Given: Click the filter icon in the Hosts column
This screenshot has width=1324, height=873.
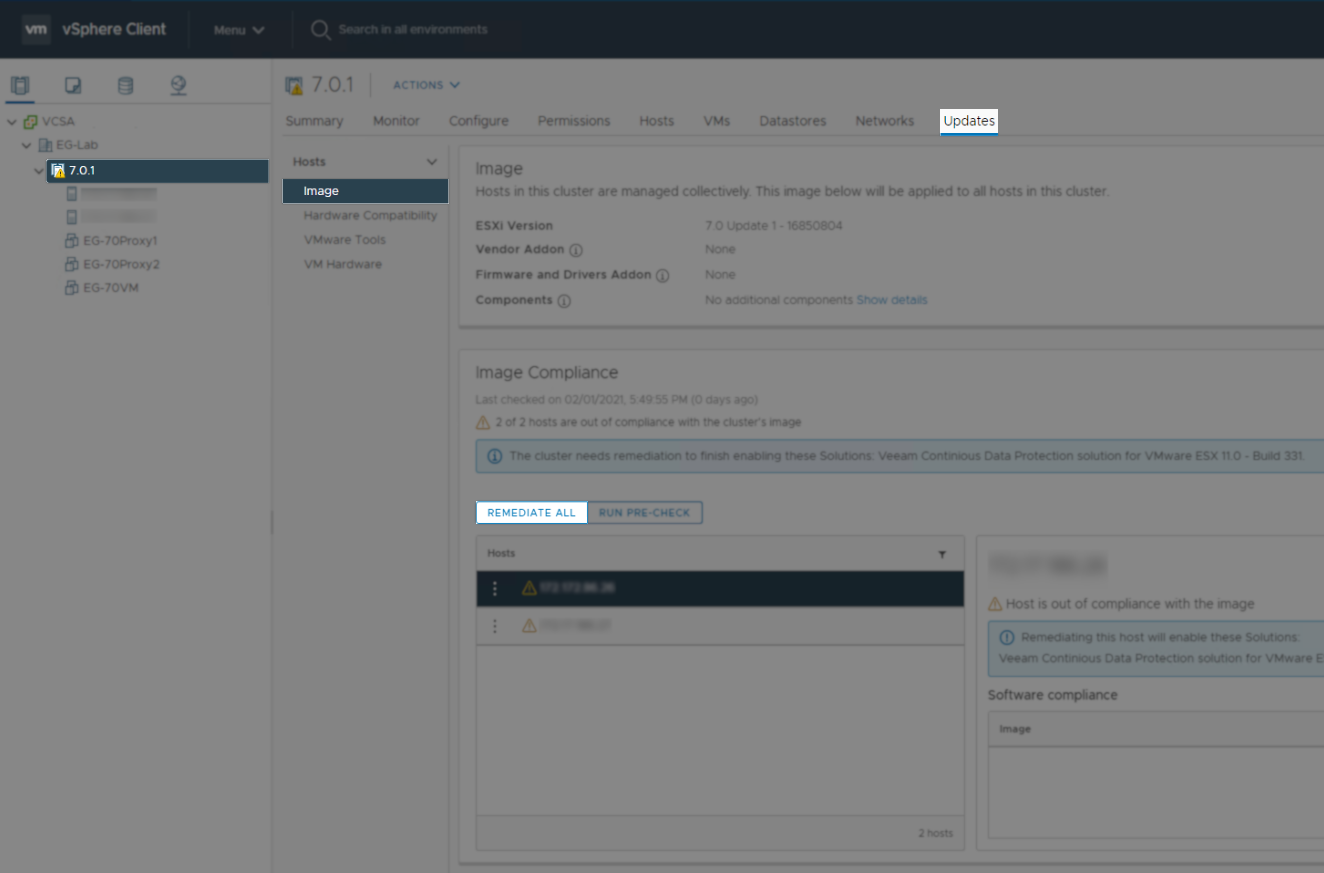Looking at the screenshot, I should click(x=941, y=553).
